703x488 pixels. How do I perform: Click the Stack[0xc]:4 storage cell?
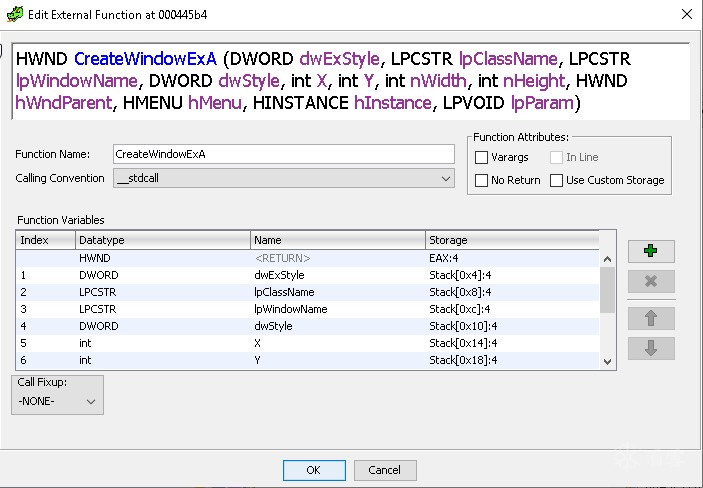coord(512,309)
